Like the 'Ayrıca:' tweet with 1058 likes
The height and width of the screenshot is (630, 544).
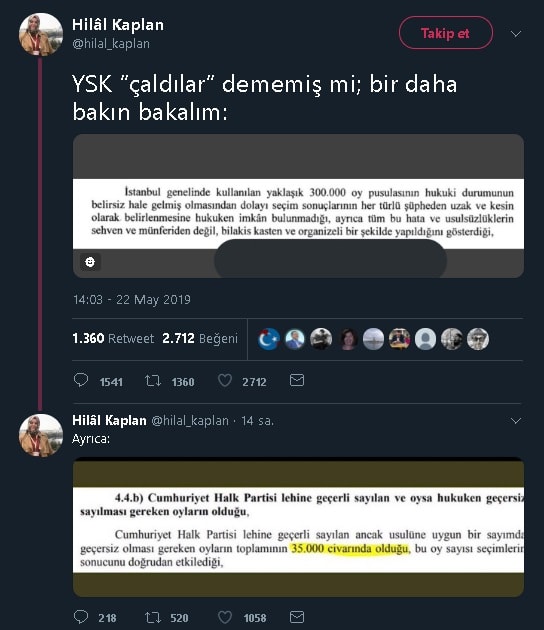click(225, 617)
